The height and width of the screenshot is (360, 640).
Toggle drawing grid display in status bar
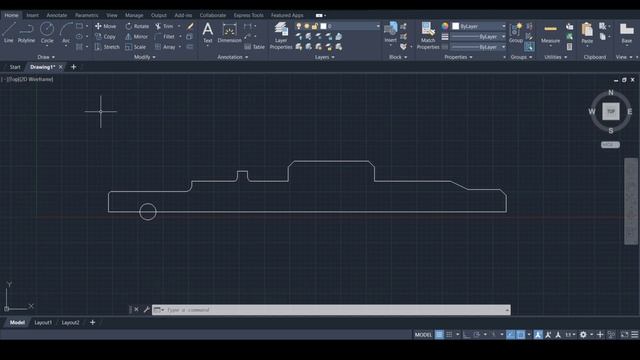pos(439,335)
